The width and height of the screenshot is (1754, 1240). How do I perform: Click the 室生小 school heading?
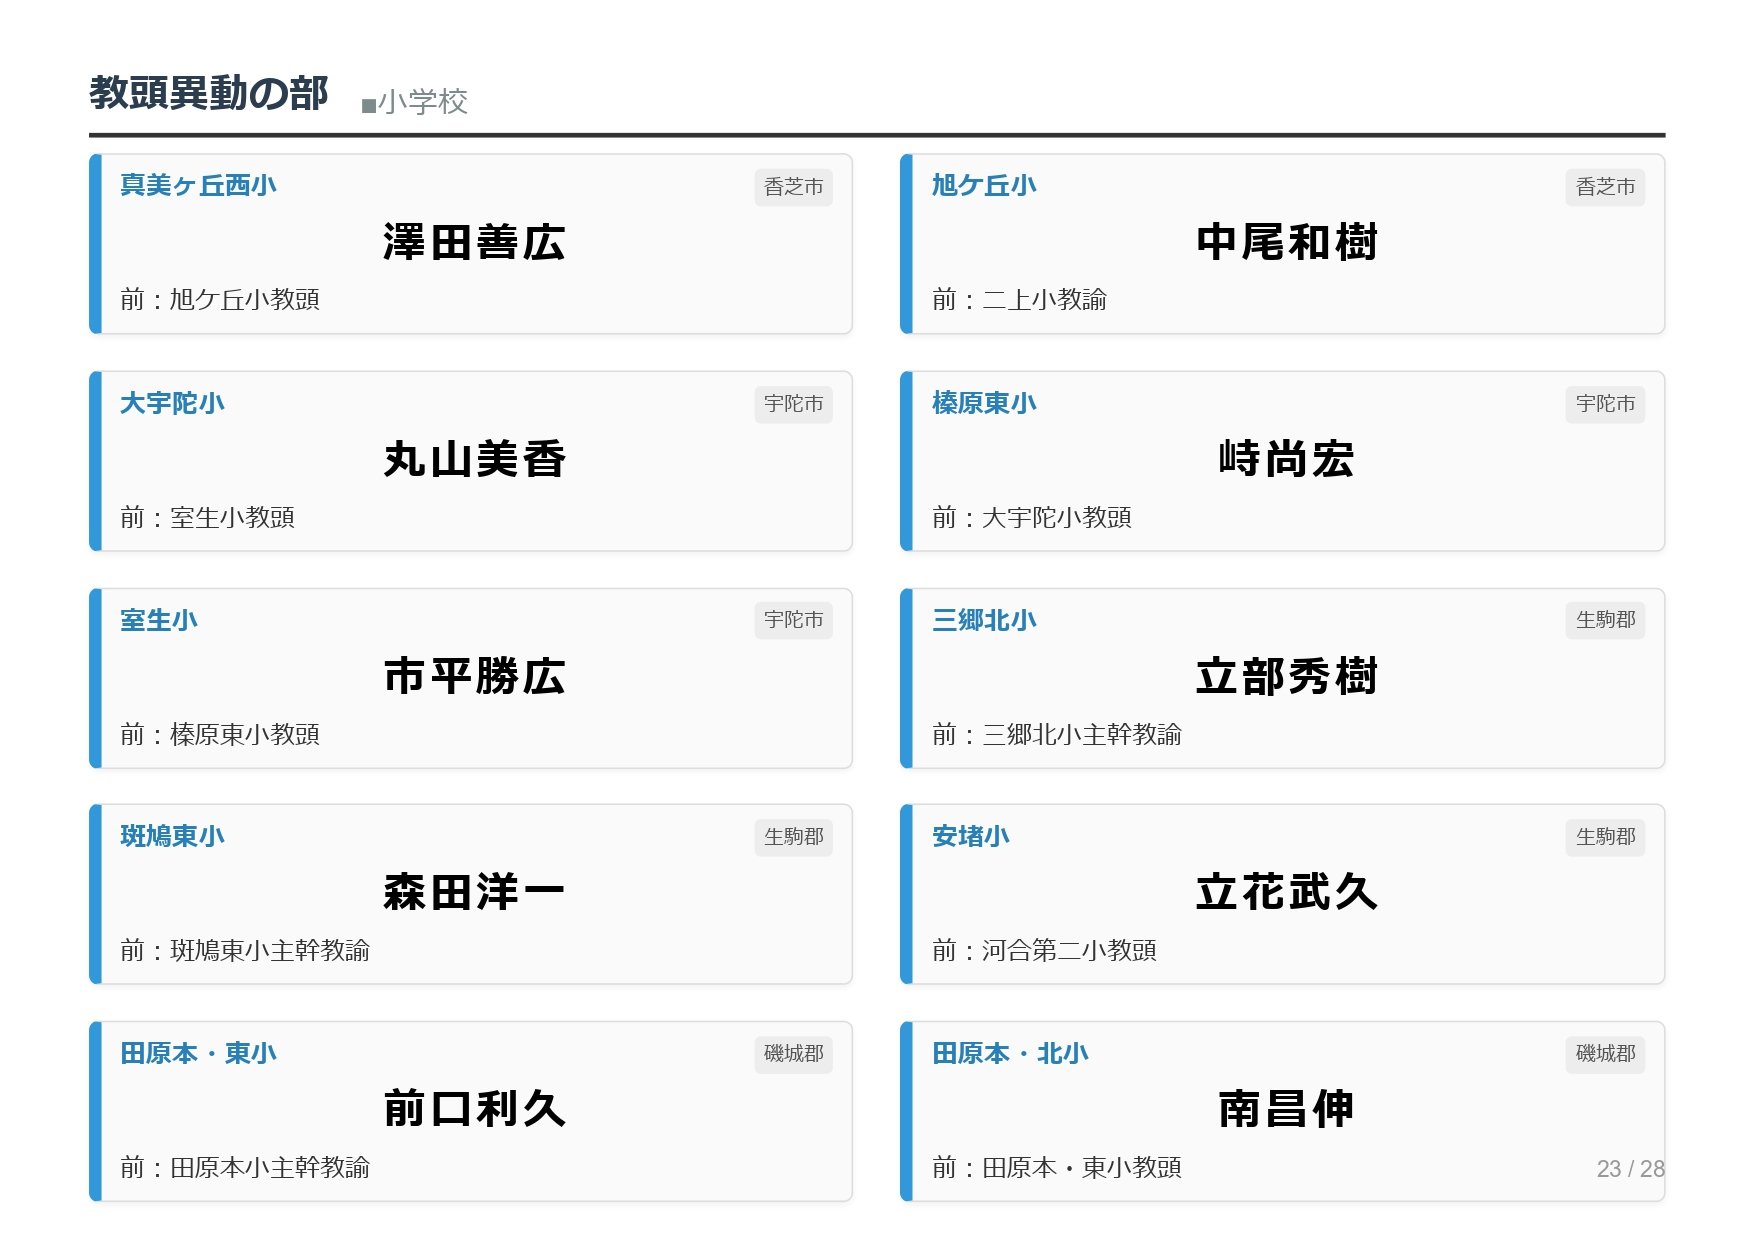(x=159, y=620)
